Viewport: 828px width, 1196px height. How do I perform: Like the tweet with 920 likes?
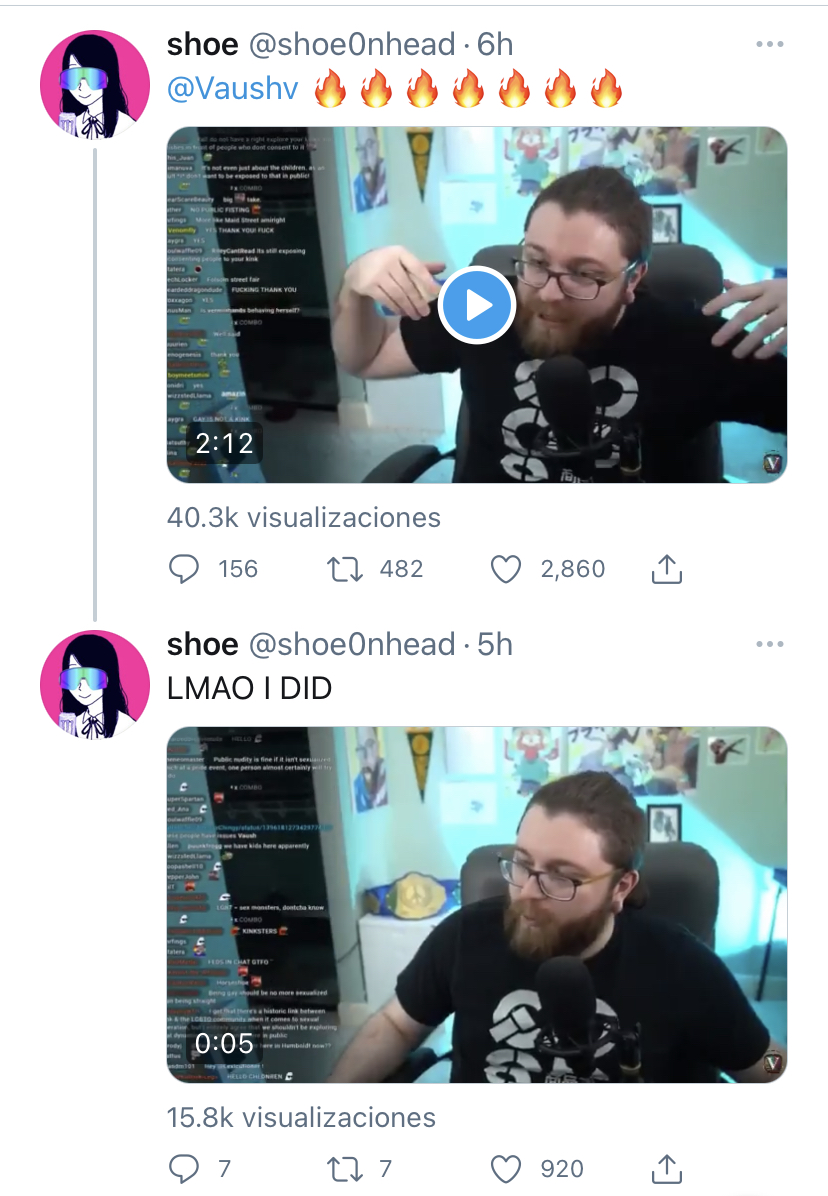(505, 1169)
